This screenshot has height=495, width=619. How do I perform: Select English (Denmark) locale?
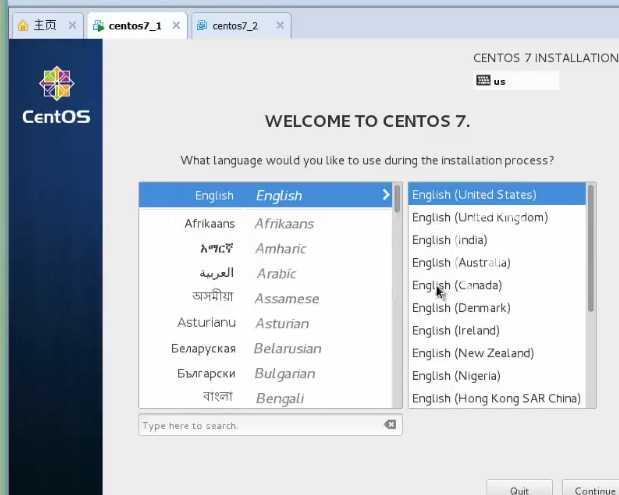(x=497, y=308)
